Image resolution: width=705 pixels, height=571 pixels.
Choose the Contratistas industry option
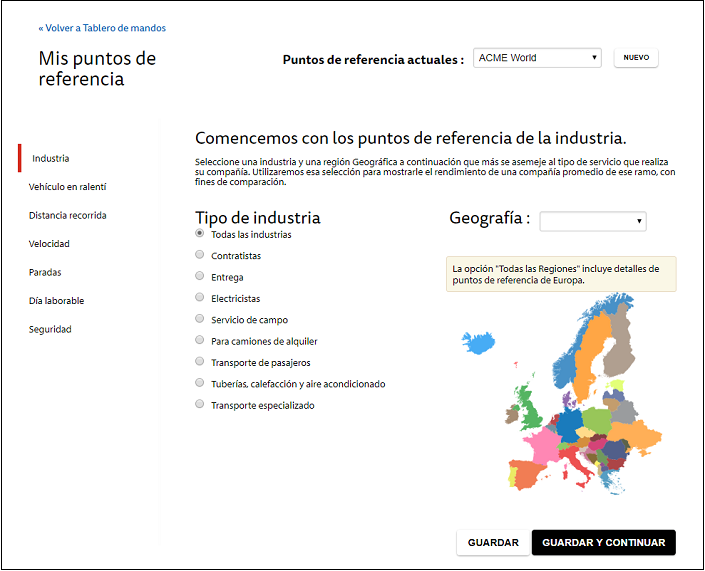[x=200, y=254]
